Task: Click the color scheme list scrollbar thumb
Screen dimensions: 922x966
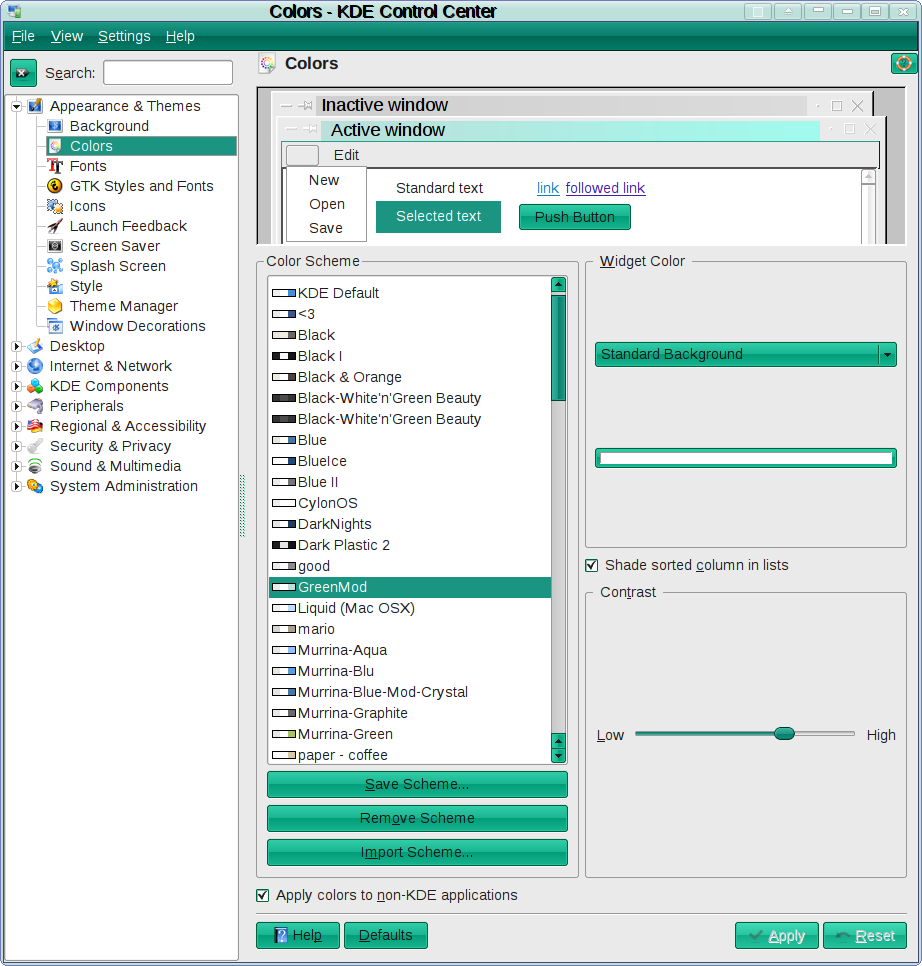Action: click(x=559, y=348)
